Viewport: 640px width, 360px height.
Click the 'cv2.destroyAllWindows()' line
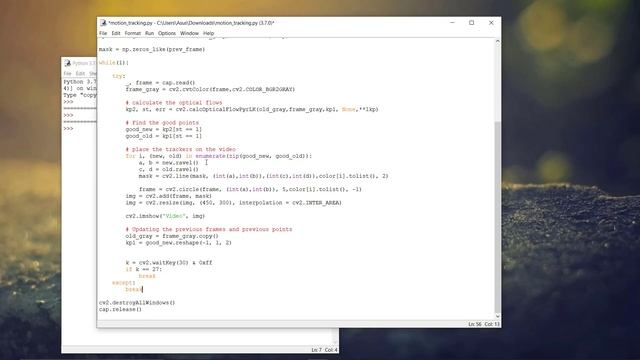point(137,303)
